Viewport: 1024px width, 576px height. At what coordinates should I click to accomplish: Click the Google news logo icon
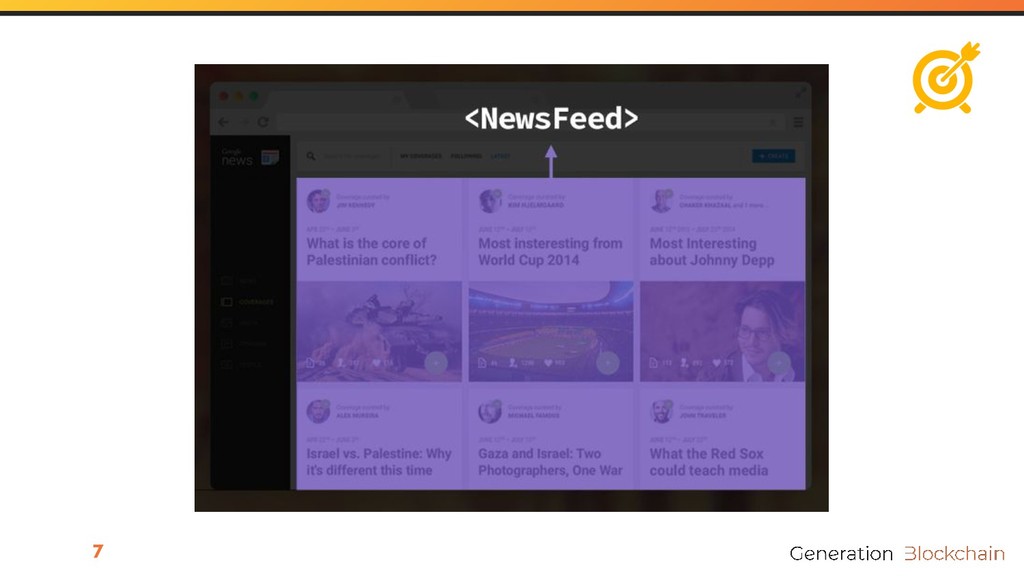270,157
